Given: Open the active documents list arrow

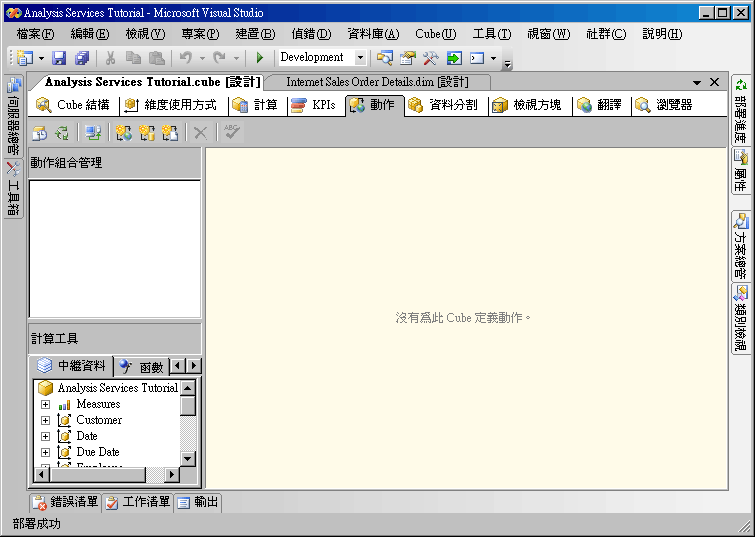Looking at the screenshot, I should point(697,83).
